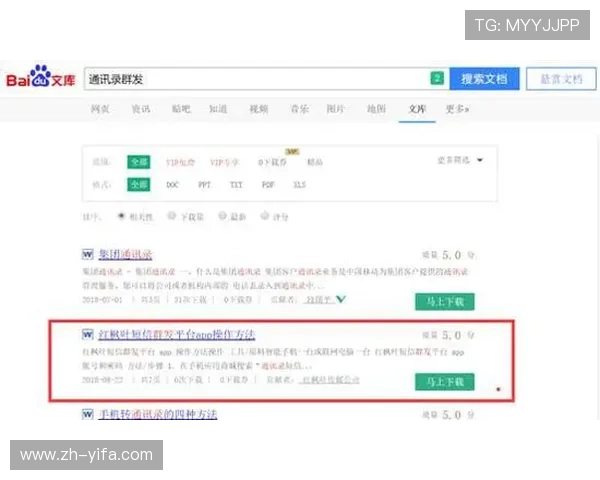Filter results by PPT format

pyautogui.click(x=204, y=185)
